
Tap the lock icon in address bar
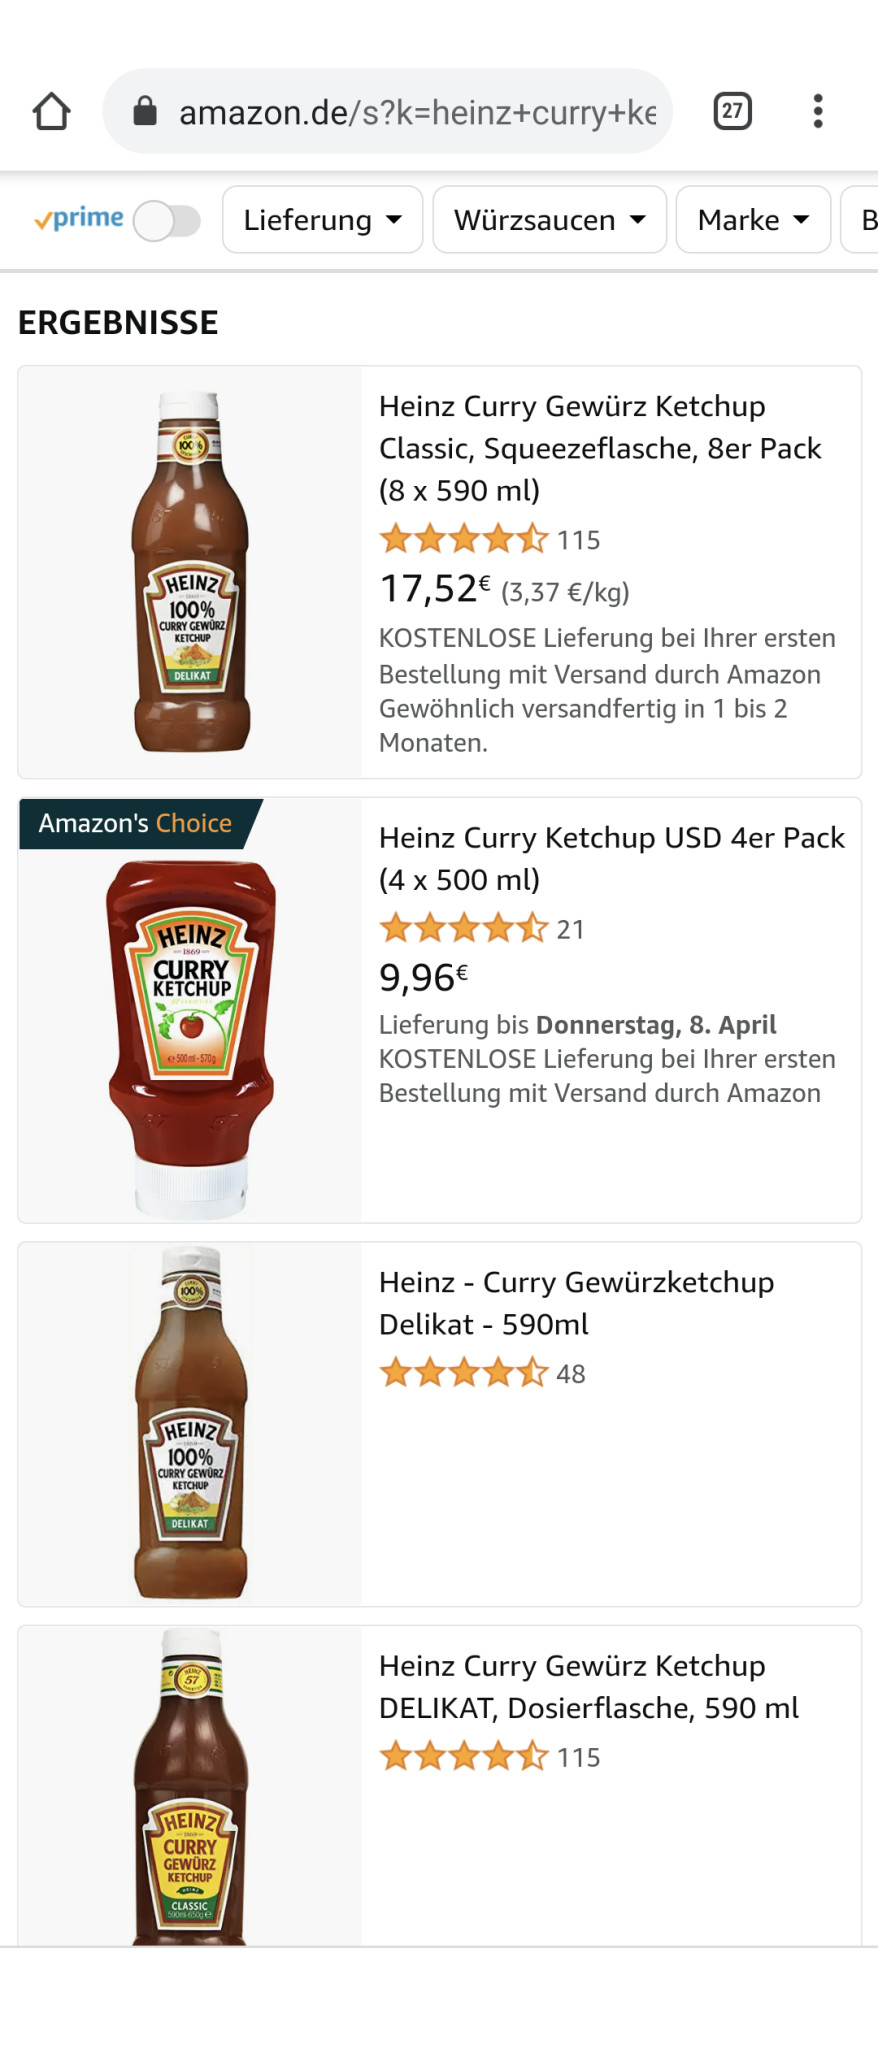point(146,111)
